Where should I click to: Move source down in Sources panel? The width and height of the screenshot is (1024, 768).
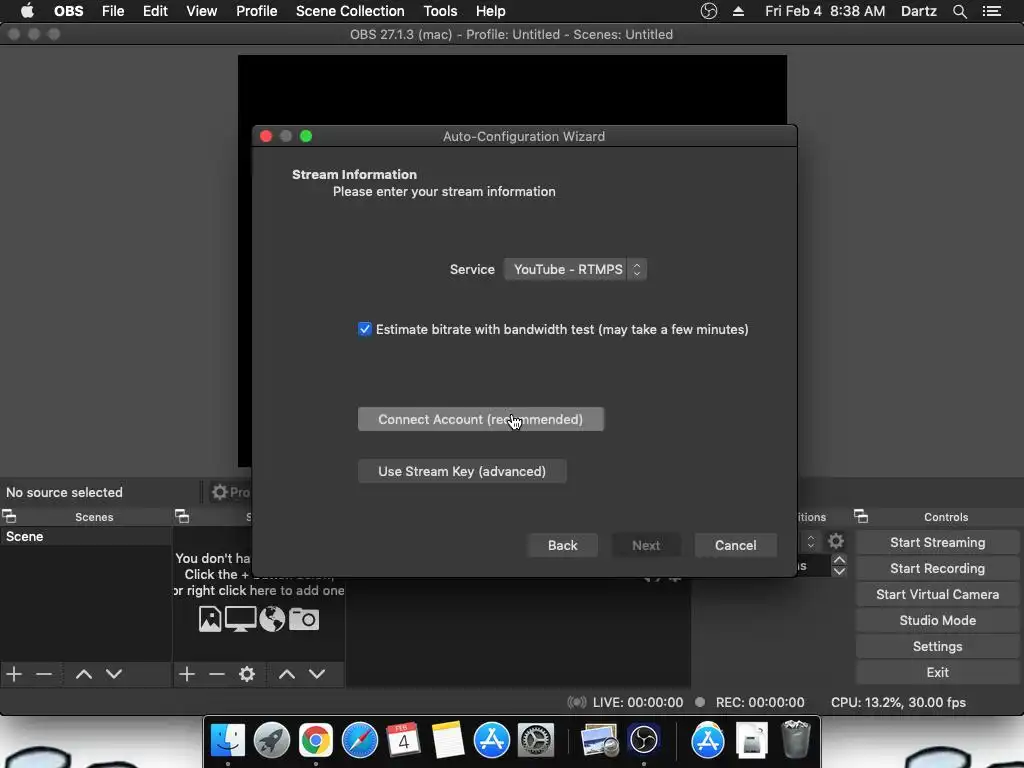point(317,673)
